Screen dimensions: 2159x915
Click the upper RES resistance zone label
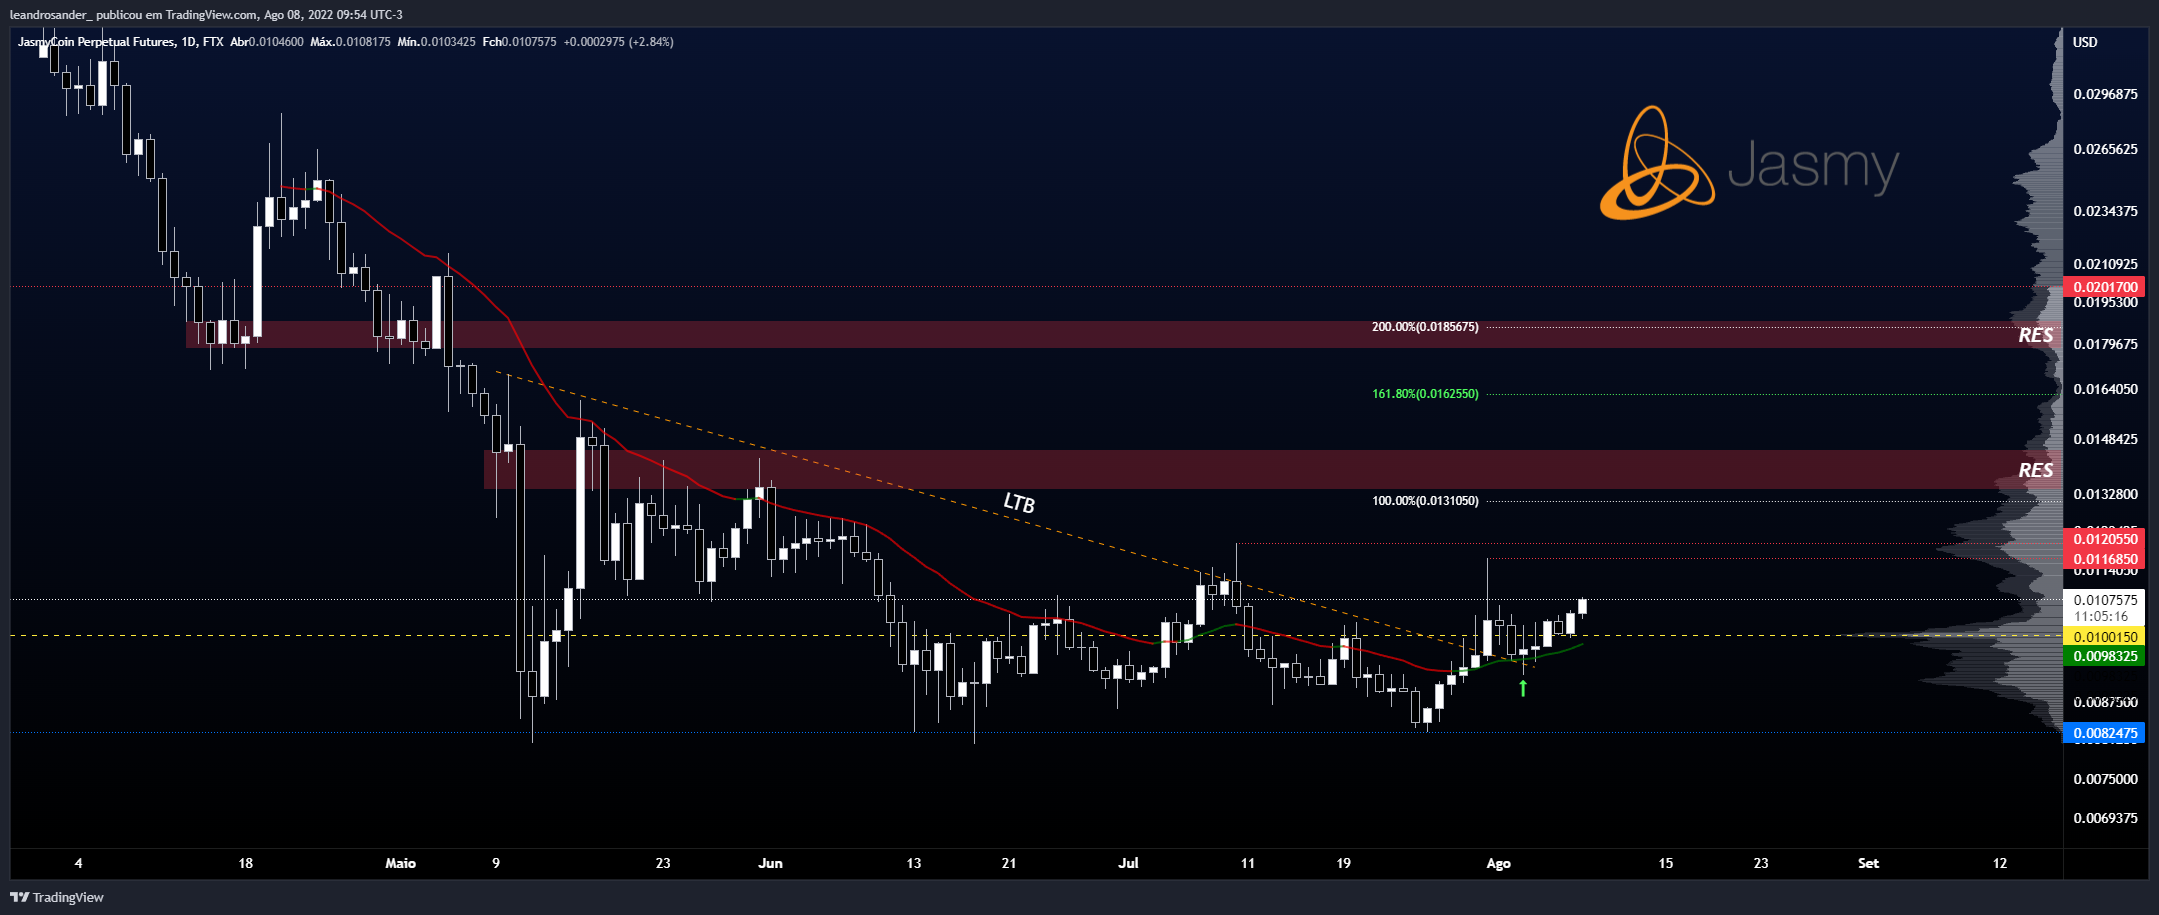pos(2035,335)
